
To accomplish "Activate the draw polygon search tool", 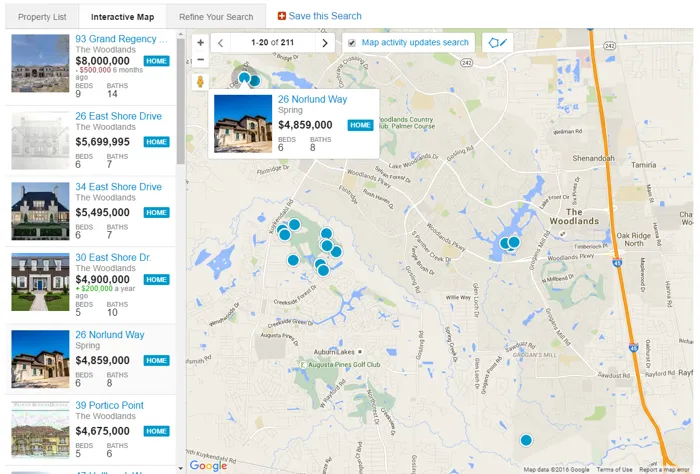I will 497,43.
